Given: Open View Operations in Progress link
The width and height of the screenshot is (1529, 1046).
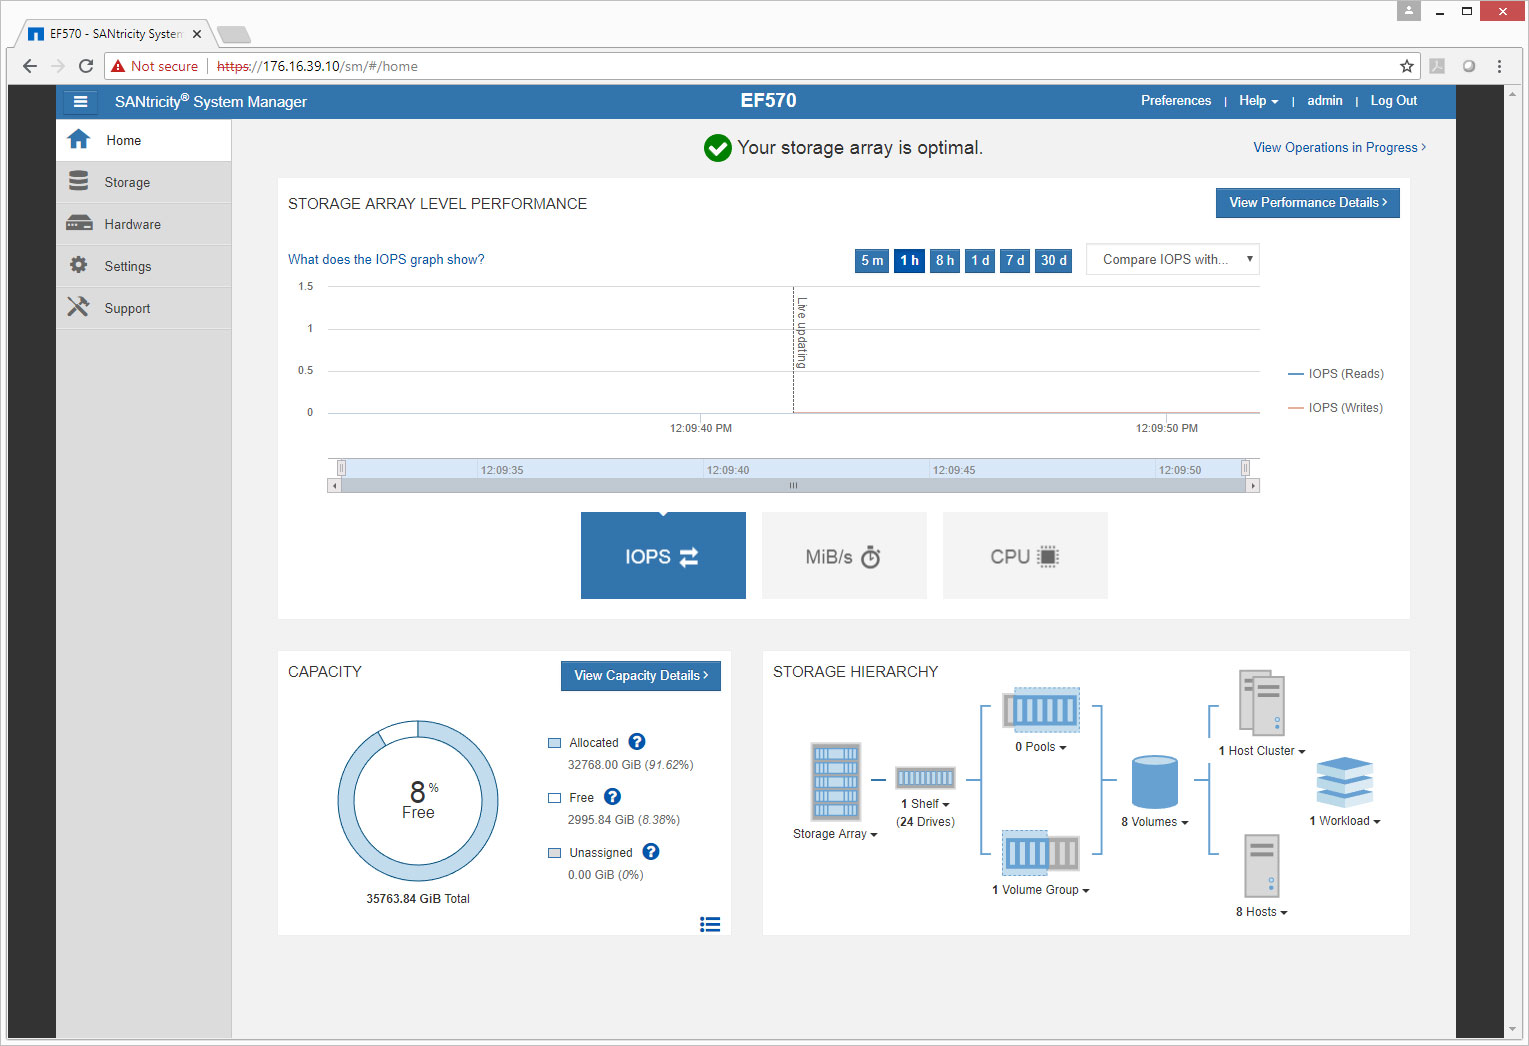Looking at the screenshot, I should coord(1339,148).
